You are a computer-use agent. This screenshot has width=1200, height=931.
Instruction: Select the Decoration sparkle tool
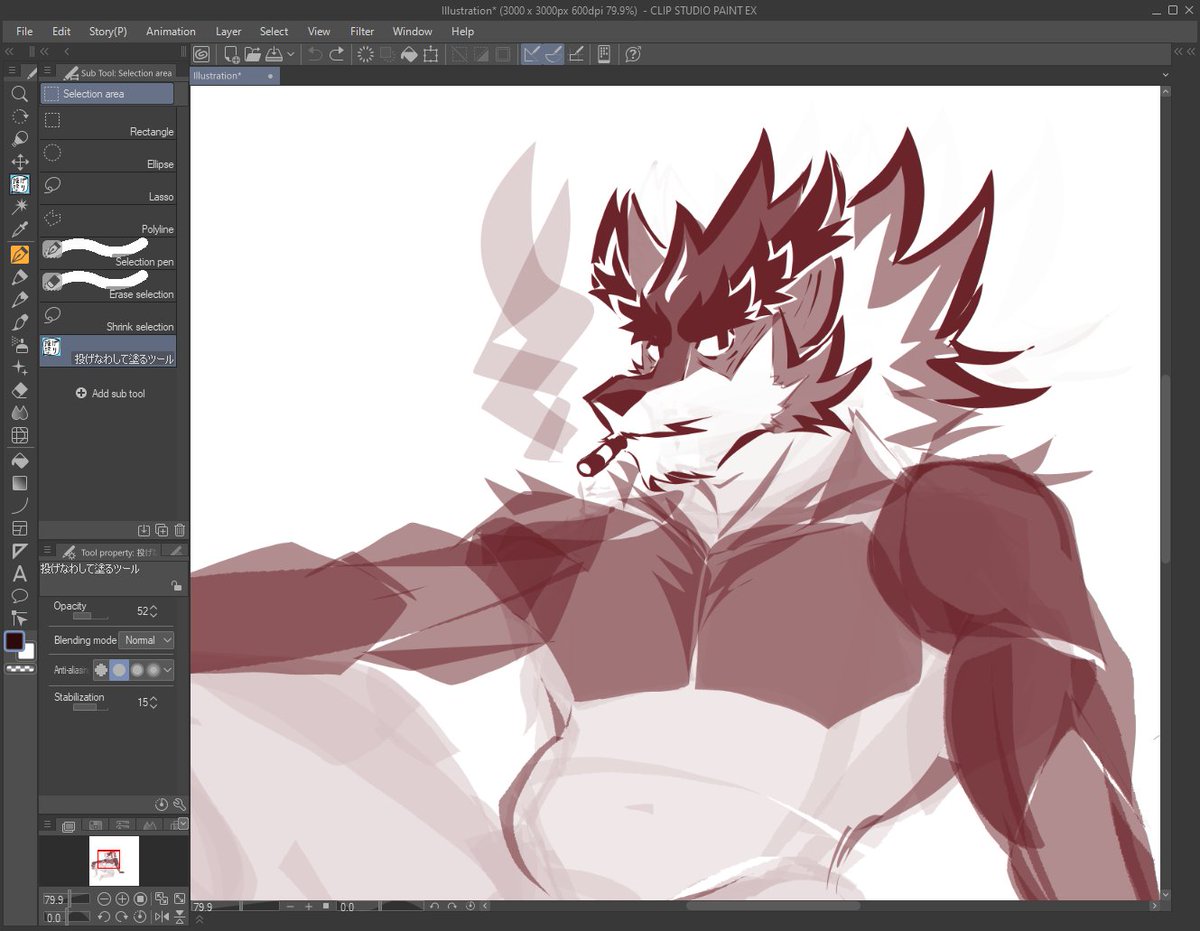(19, 368)
